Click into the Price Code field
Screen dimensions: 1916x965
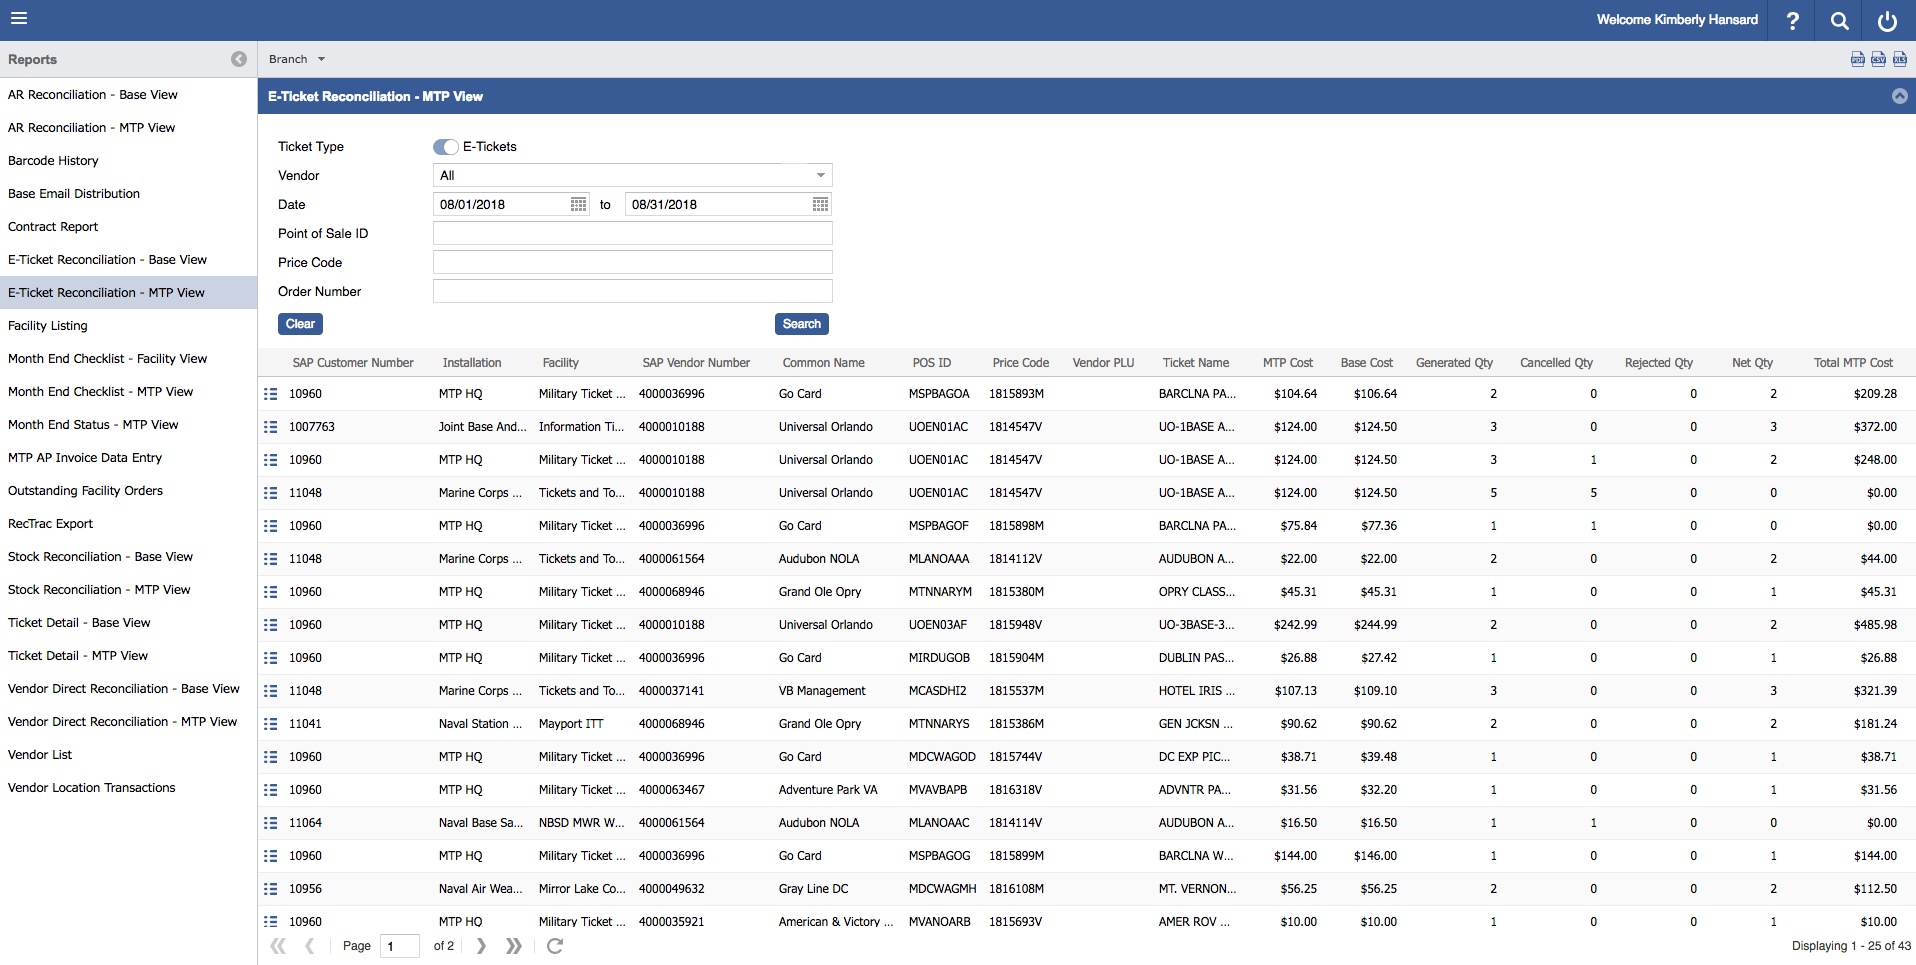pos(632,263)
